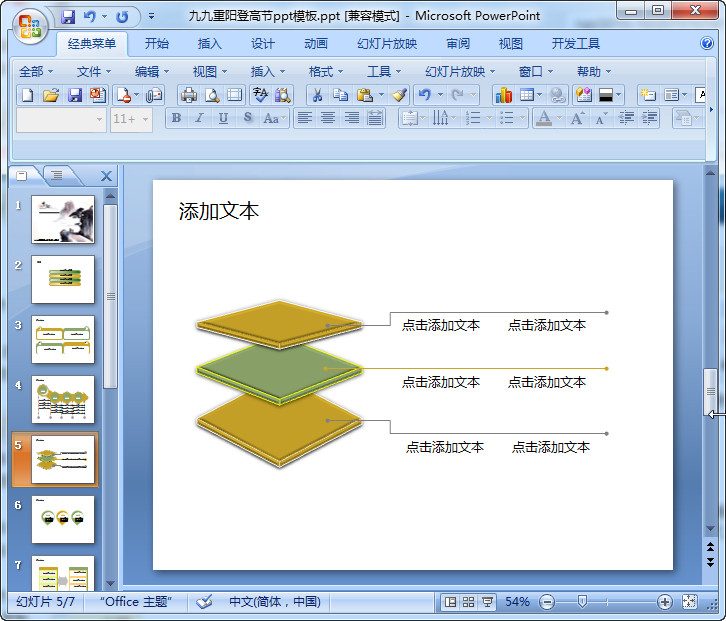Open the 设计 ribbon tab

point(263,44)
